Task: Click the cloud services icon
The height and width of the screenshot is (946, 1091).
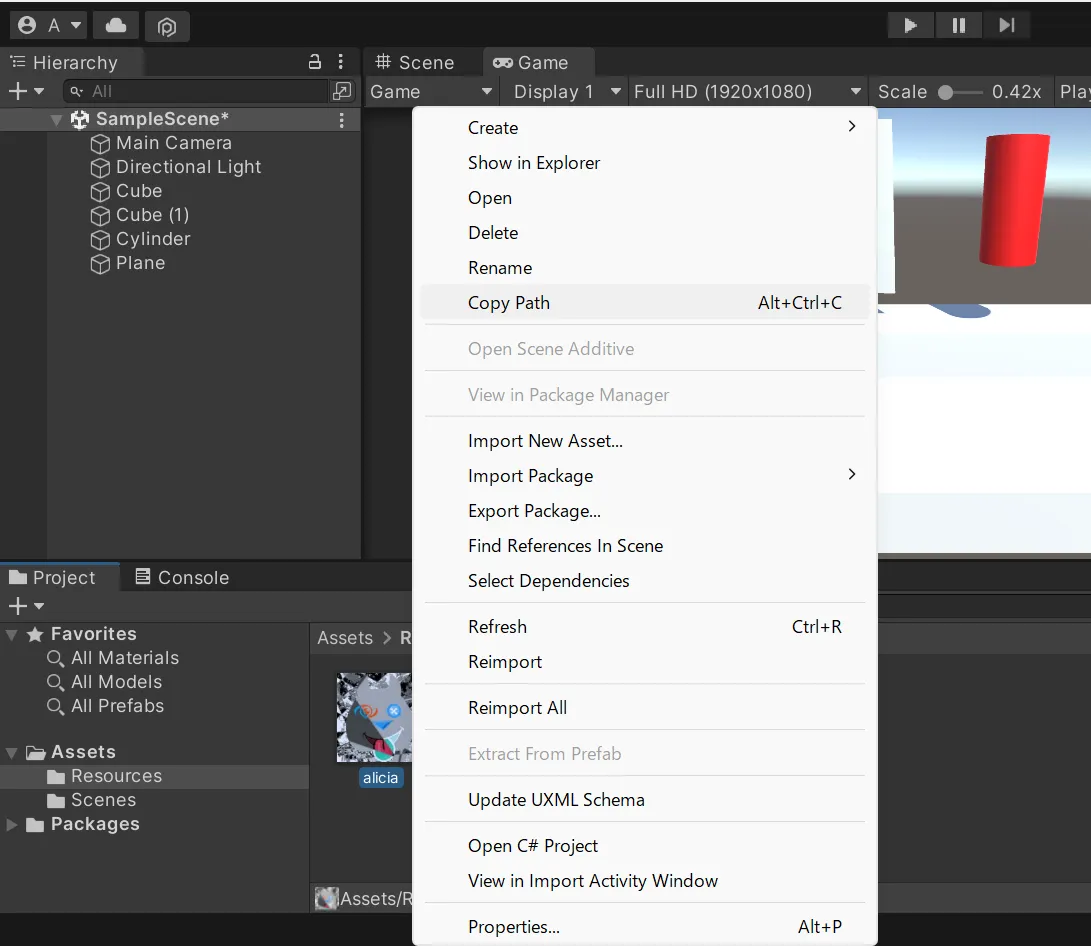Action: [116, 26]
